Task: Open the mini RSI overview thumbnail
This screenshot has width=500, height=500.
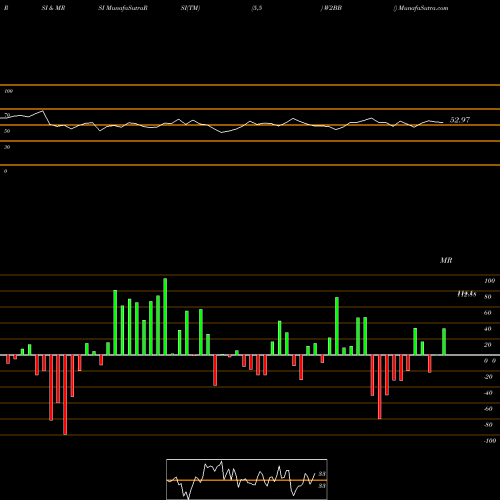Action: pyautogui.click(x=247, y=479)
